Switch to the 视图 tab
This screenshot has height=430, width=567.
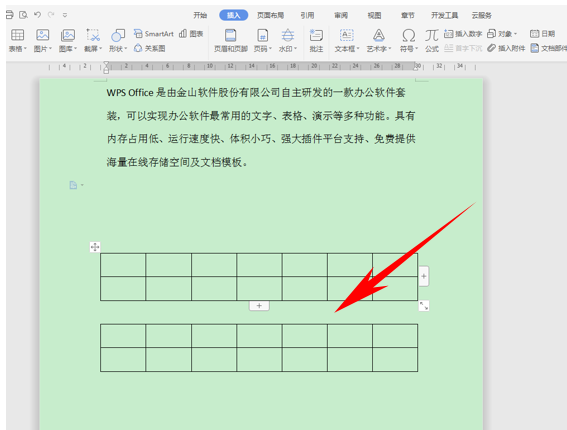tap(374, 15)
